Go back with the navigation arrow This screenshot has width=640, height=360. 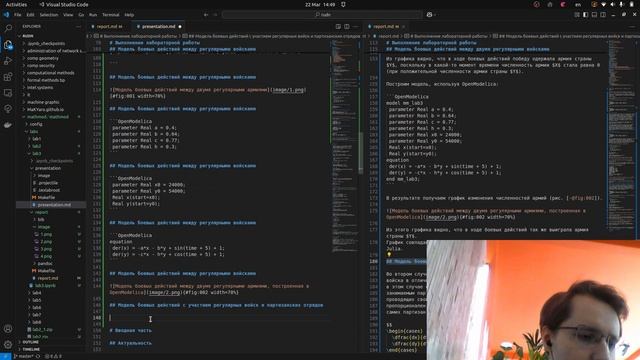[206, 15]
